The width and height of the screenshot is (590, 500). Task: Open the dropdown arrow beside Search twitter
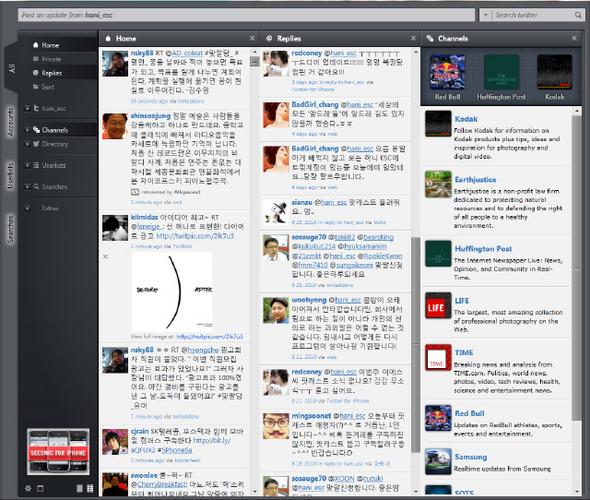(485, 15)
